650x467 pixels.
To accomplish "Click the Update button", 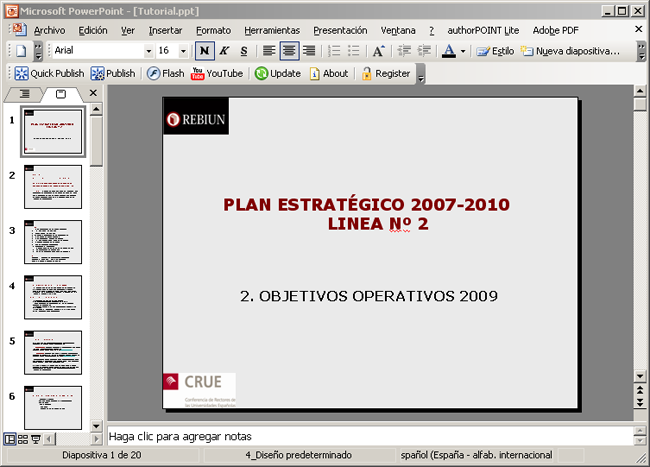I will (x=278, y=73).
